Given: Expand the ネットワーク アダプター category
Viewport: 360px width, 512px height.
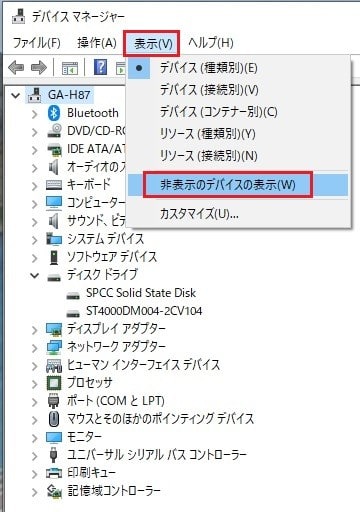Looking at the screenshot, I should click(35, 347).
